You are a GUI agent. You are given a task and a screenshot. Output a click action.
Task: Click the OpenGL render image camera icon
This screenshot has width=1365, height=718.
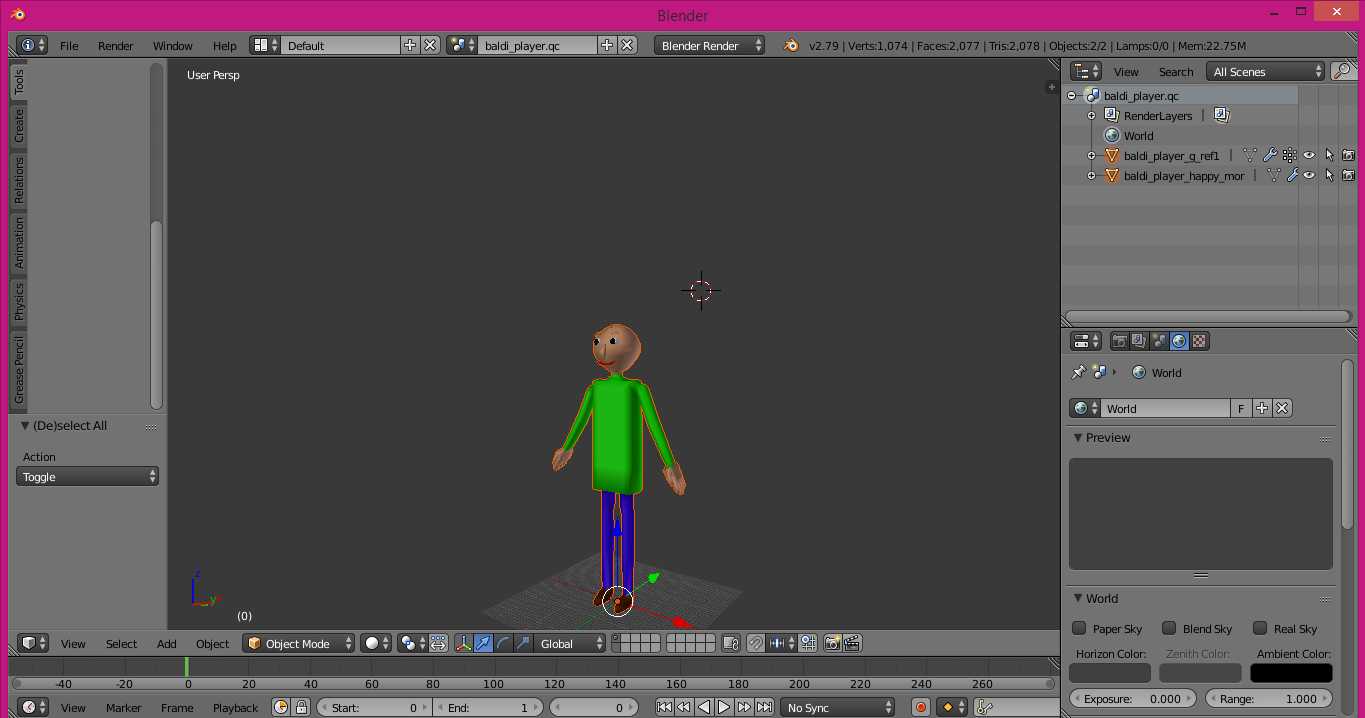coord(832,643)
